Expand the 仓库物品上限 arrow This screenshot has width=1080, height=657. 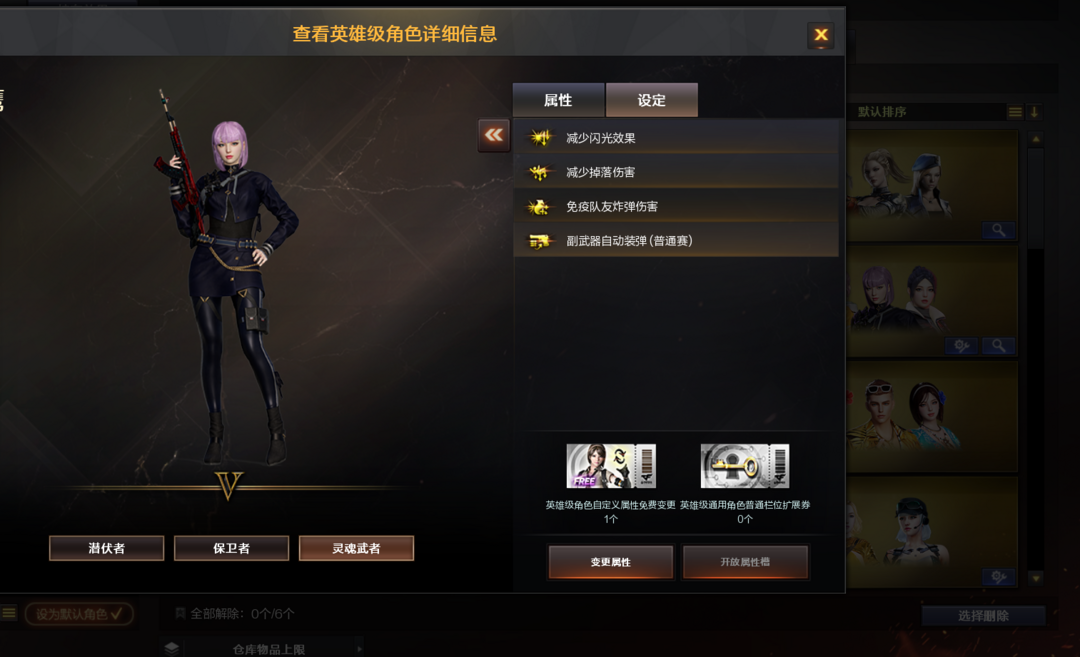click(360, 649)
